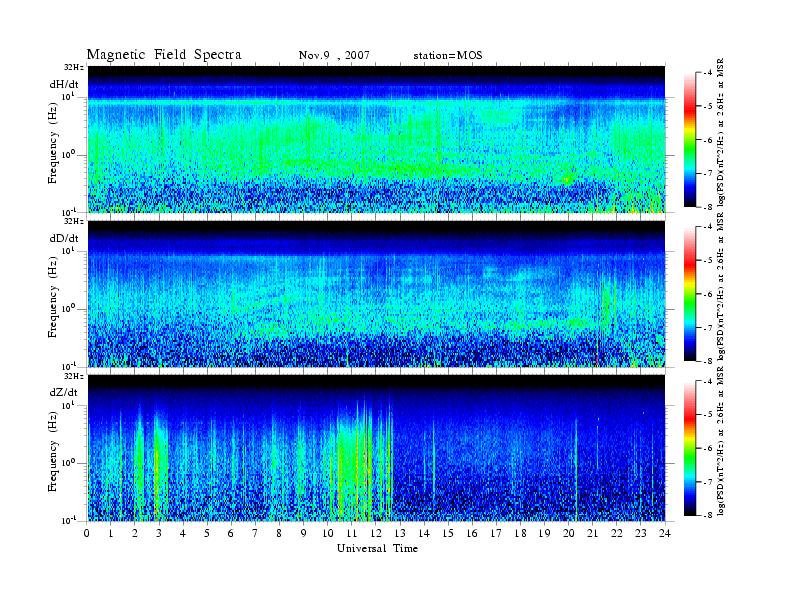Click the "Magnetic Field Spectra" title
The image size is (792, 612).
click(x=164, y=55)
